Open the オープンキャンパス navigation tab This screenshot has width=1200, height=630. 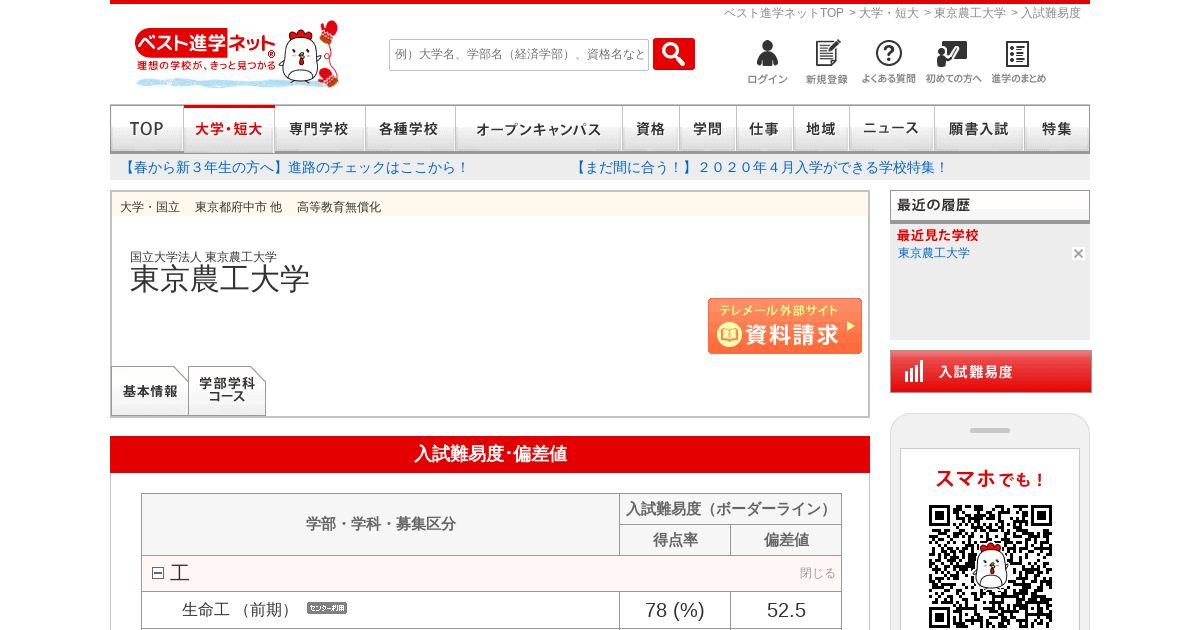click(539, 129)
